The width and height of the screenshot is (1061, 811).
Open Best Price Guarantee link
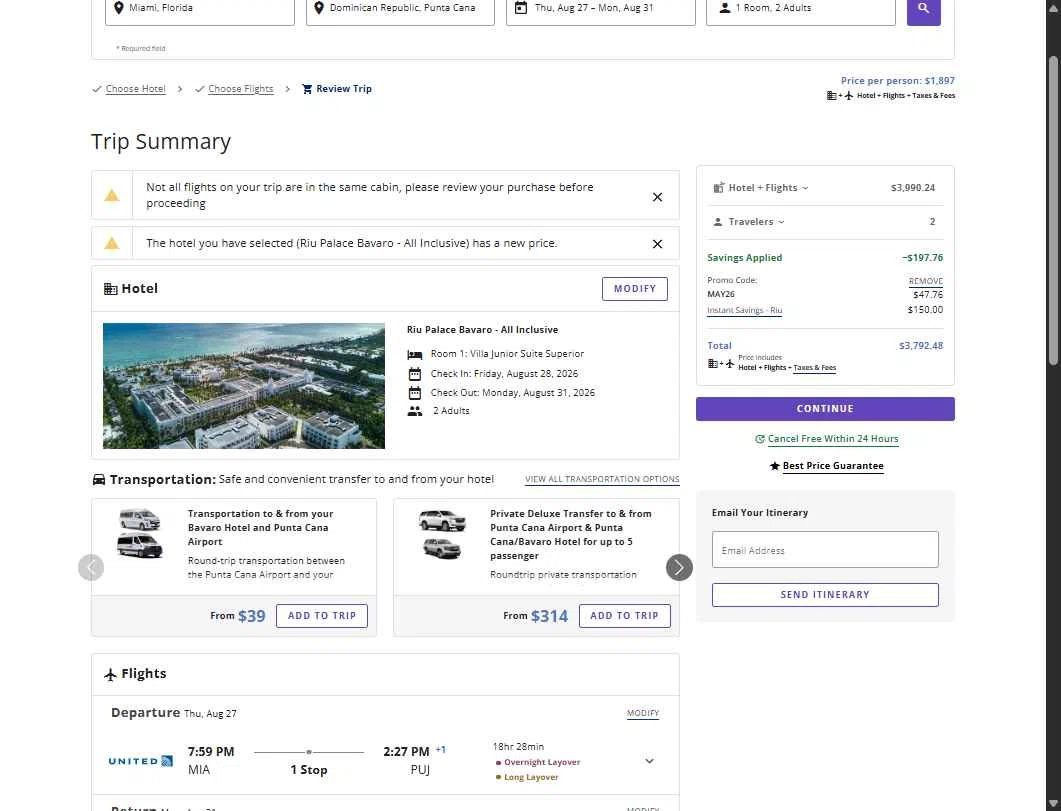pos(833,466)
